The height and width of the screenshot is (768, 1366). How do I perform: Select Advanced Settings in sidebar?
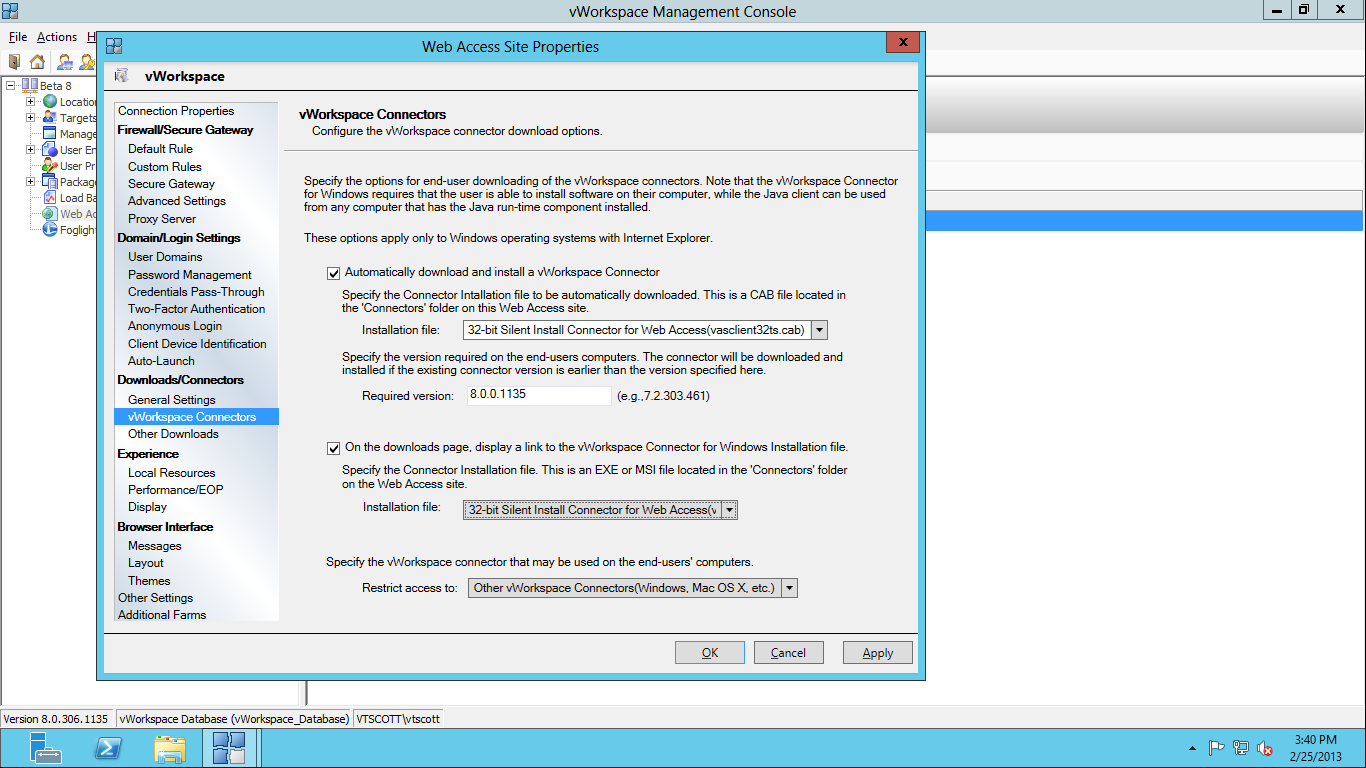(x=177, y=201)
